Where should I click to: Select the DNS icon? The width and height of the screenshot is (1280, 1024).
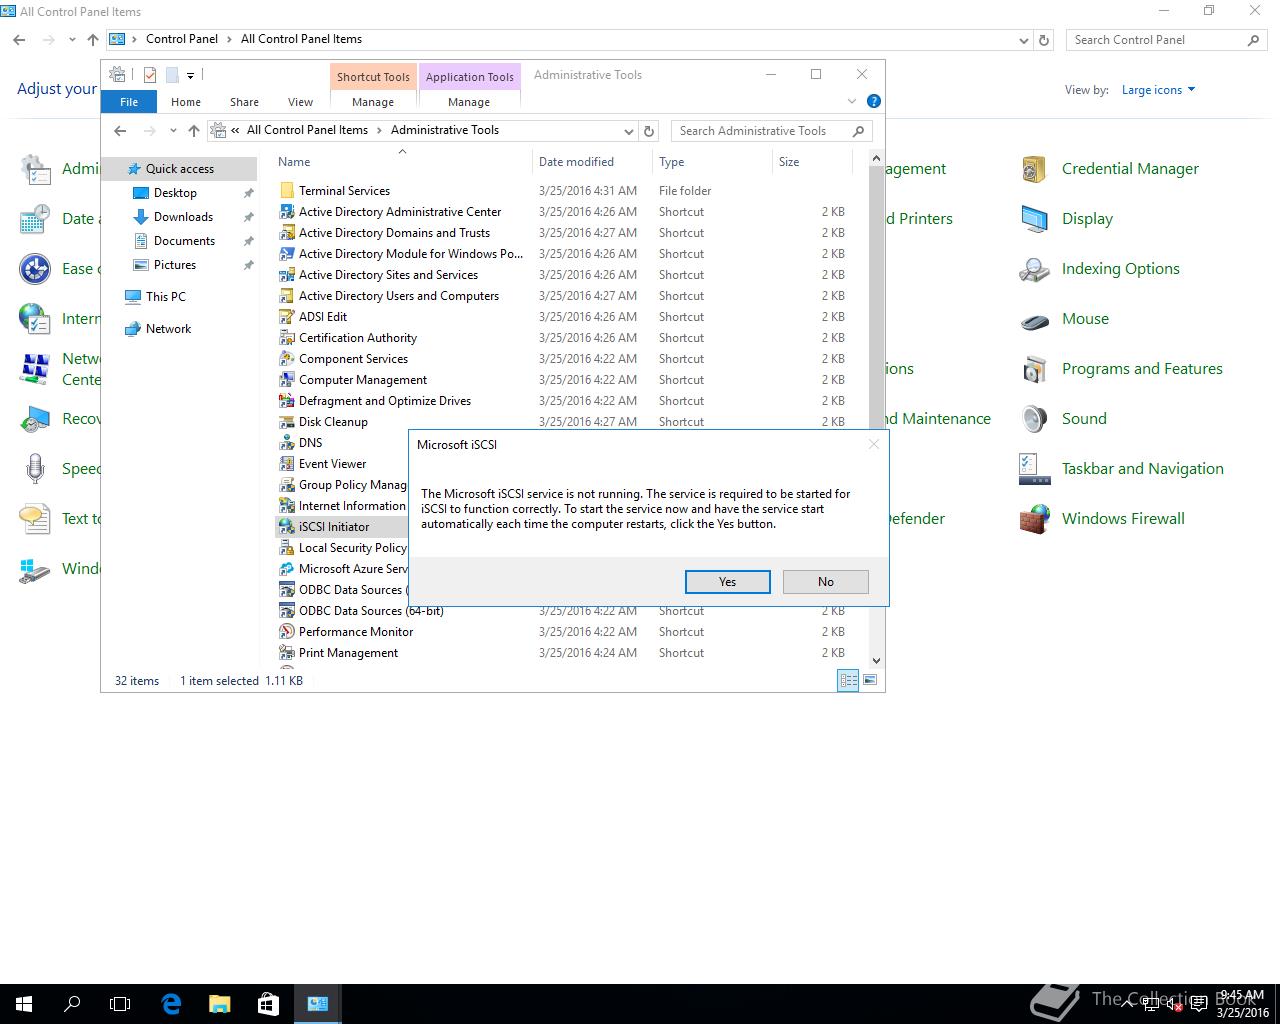click(x=287, y=443)
